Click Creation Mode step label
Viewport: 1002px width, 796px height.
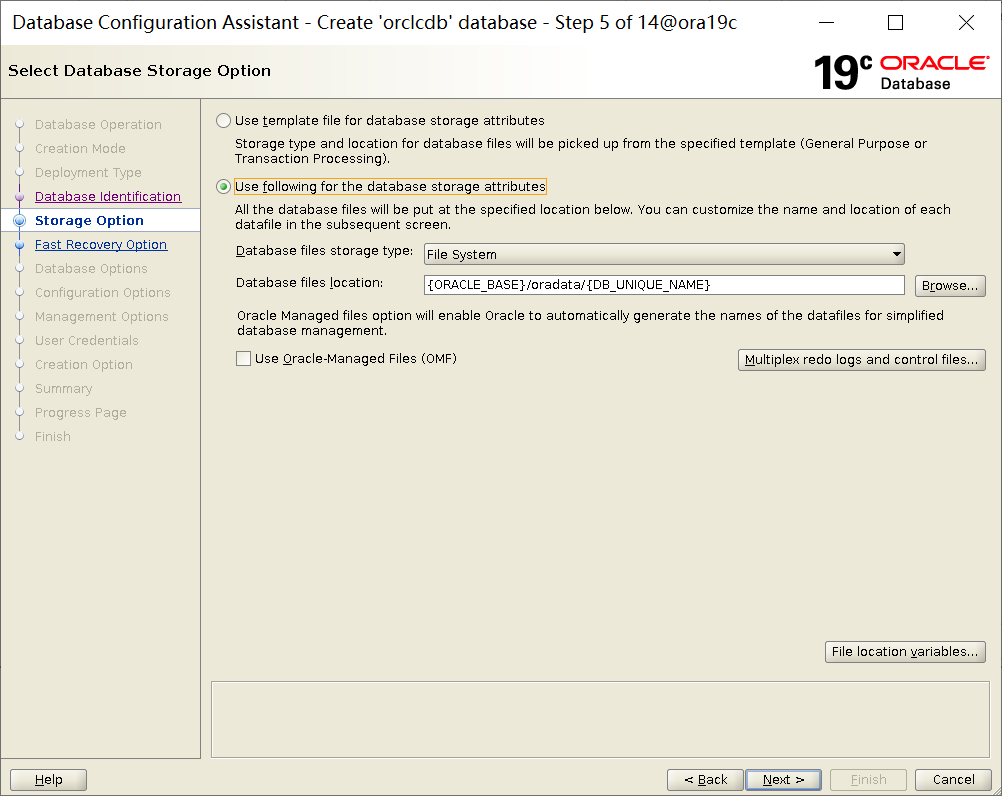tap(81, 148)
